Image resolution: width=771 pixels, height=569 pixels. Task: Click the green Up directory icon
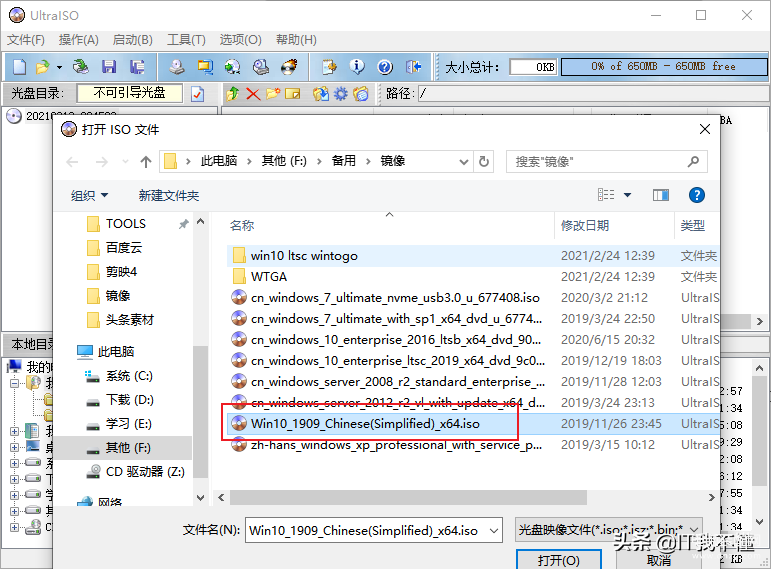[233, 93]
